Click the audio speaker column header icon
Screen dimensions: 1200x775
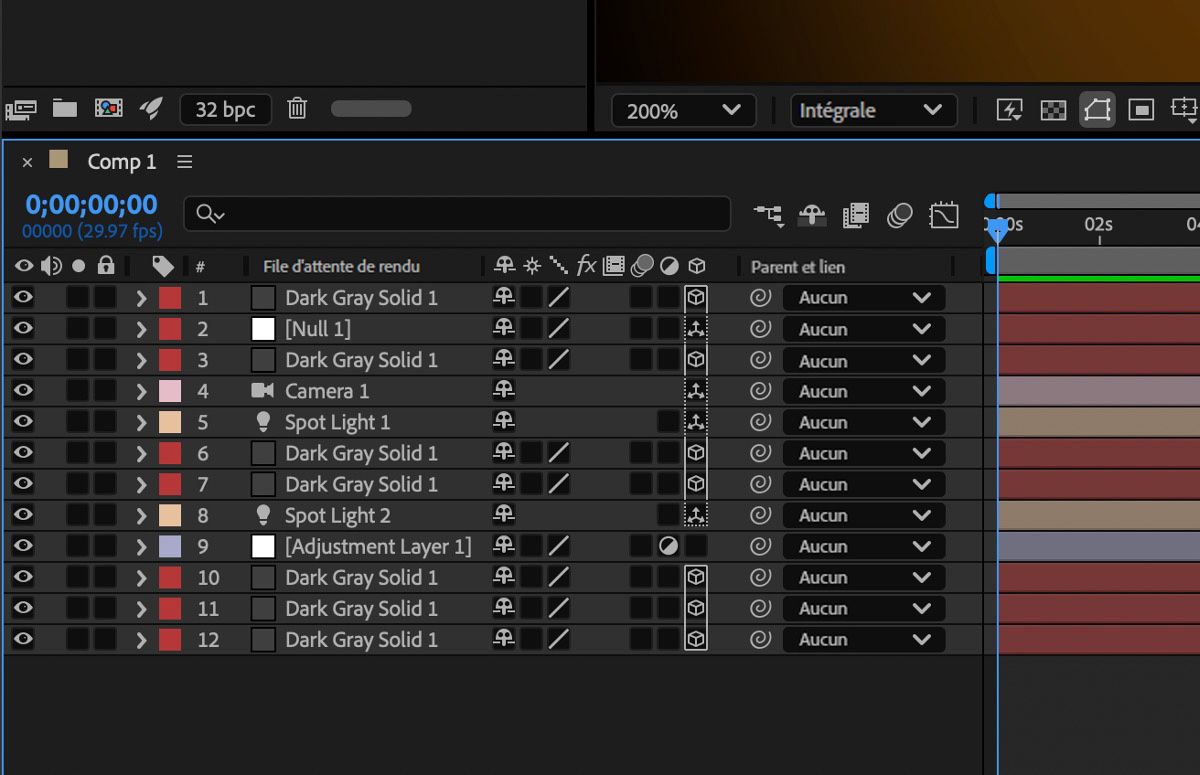[x=50, y=266]
